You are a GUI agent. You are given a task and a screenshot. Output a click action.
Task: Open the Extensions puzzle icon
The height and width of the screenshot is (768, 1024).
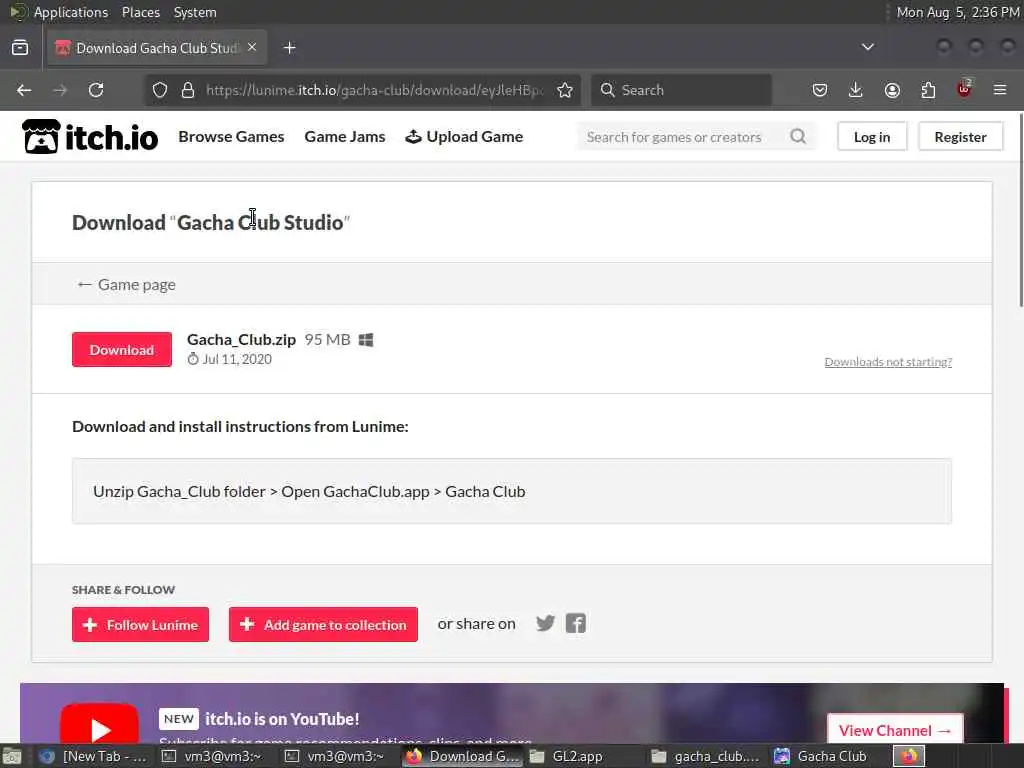[928, 90]
